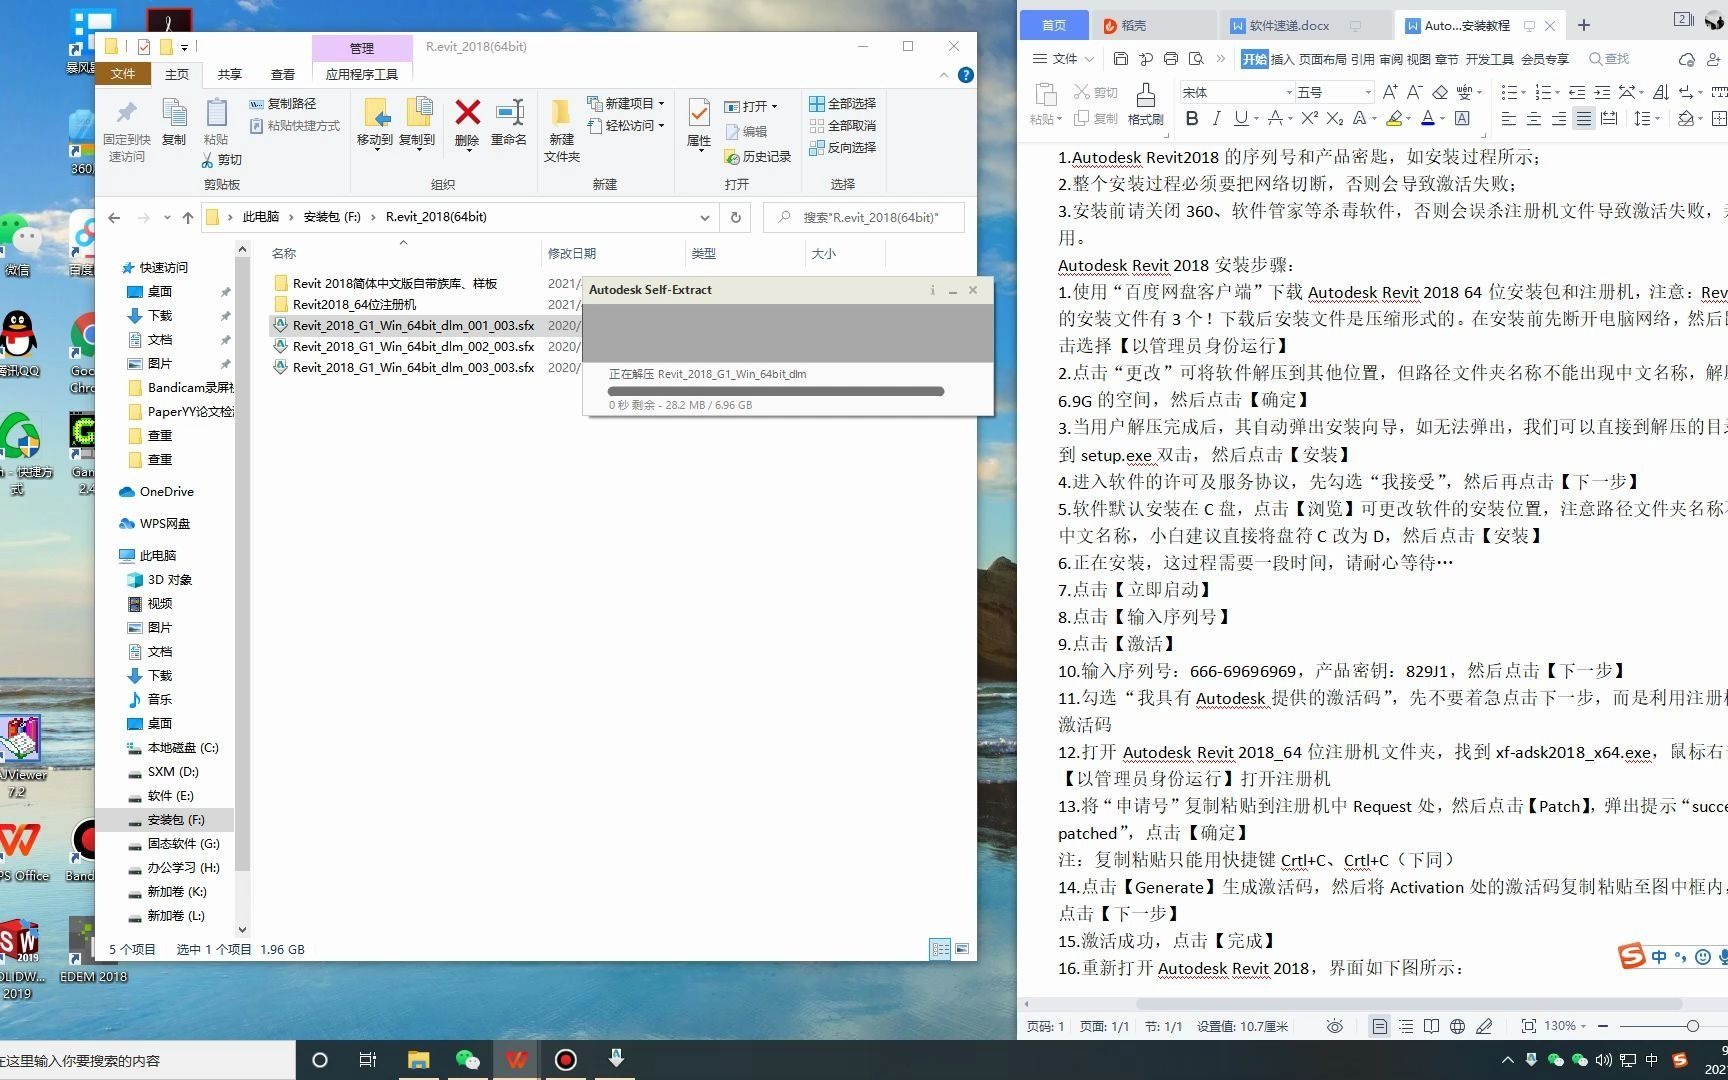Apply superscript in WPS toolbar

pos(1309,119)
